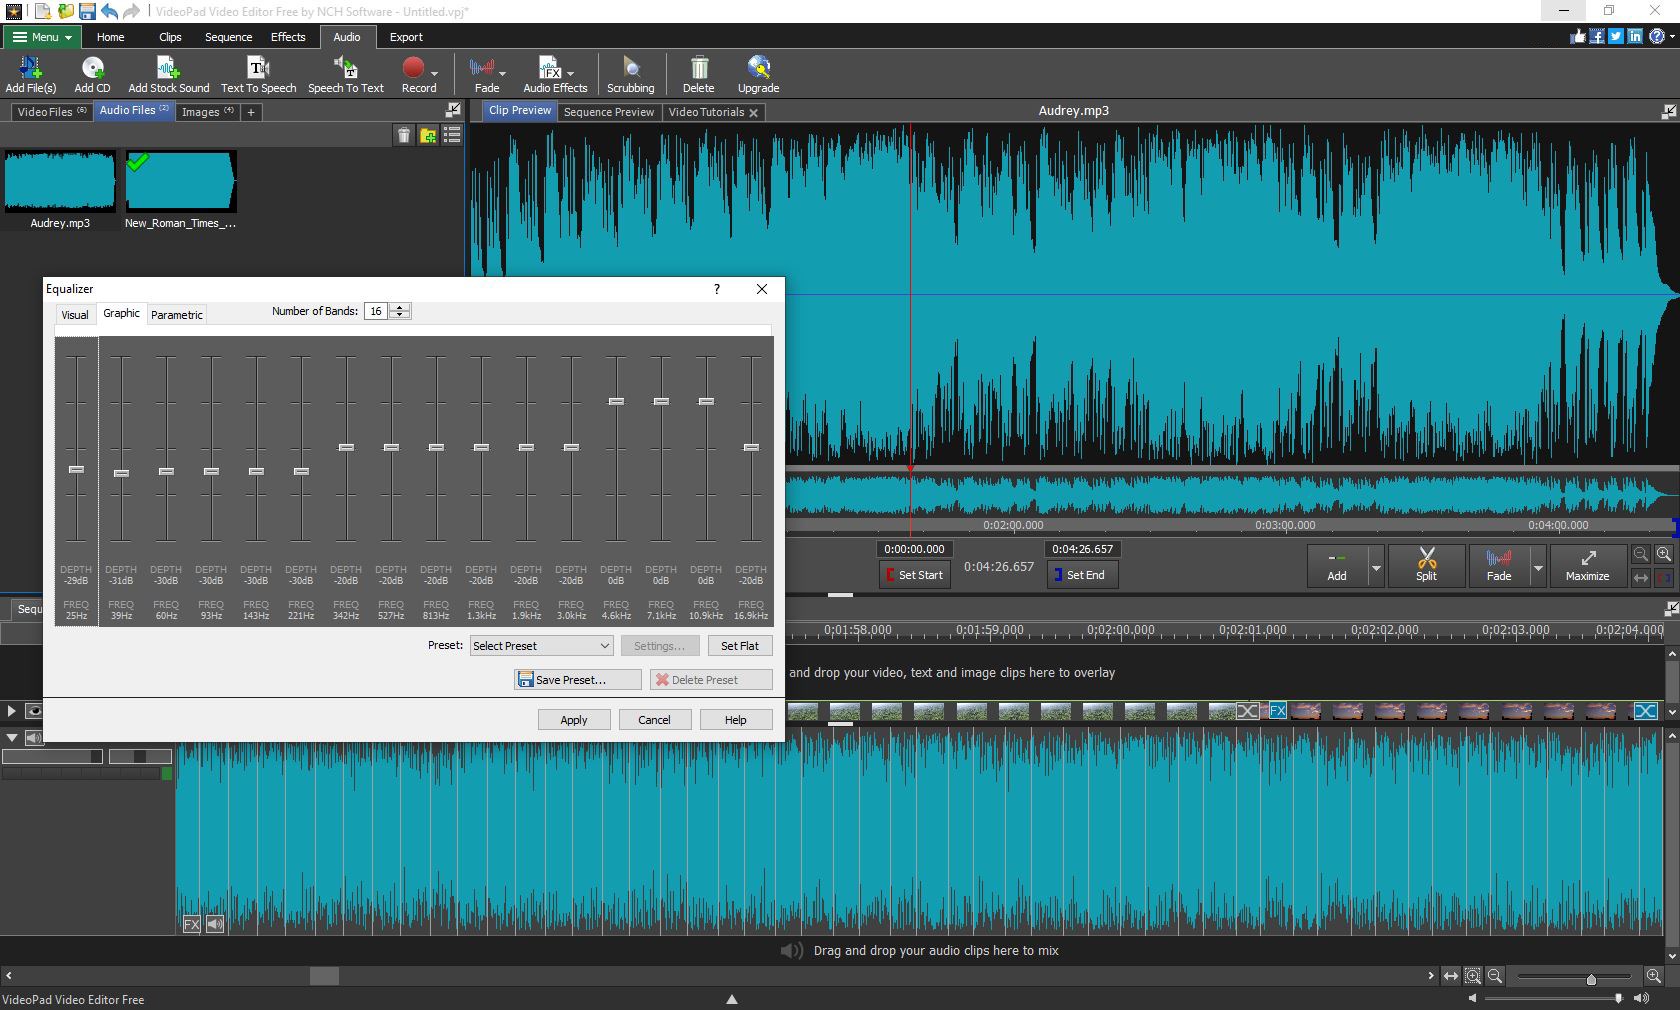Click the Set Flat button
This screenshot has height=1010, width=1680.
[739, 646]
